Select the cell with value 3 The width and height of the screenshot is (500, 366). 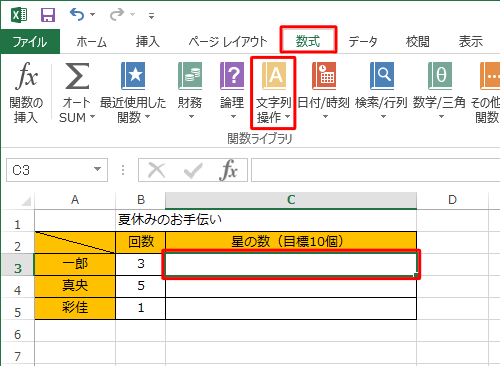(x=141, y=264)
